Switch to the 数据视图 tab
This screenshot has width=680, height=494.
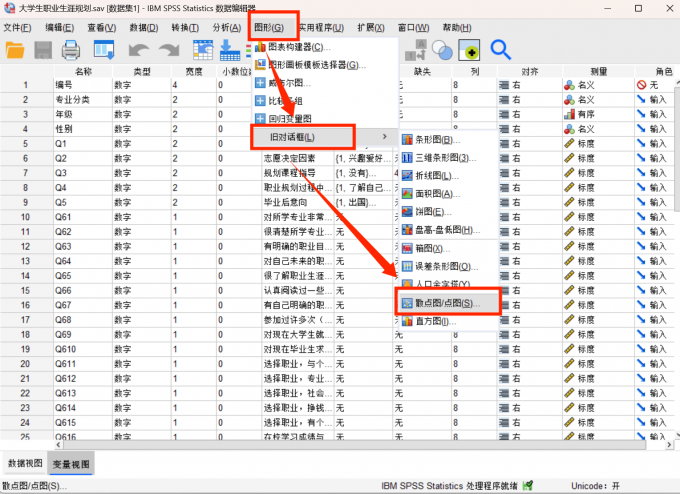(25, 463)
